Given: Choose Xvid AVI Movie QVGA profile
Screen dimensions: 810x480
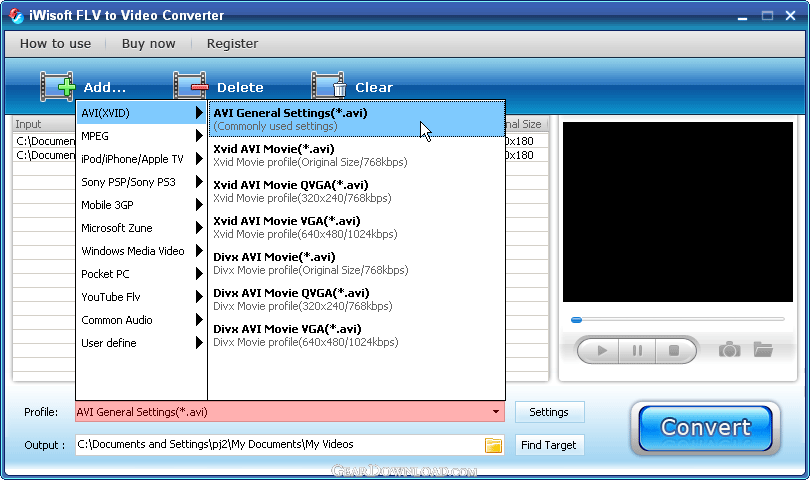Looking at the screenshot, I should [x=356, y=191].
